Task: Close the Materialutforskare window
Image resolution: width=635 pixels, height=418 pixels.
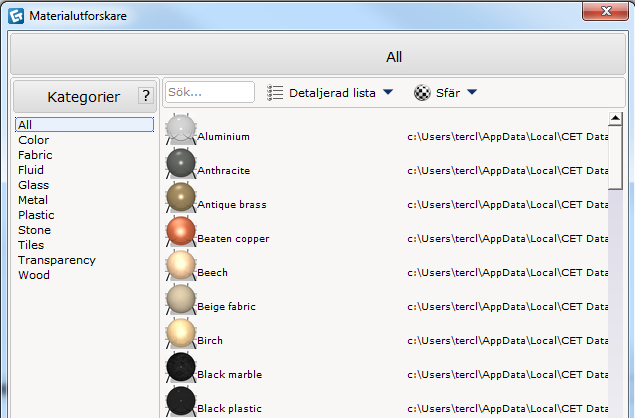Action: [x=605, y=11]
